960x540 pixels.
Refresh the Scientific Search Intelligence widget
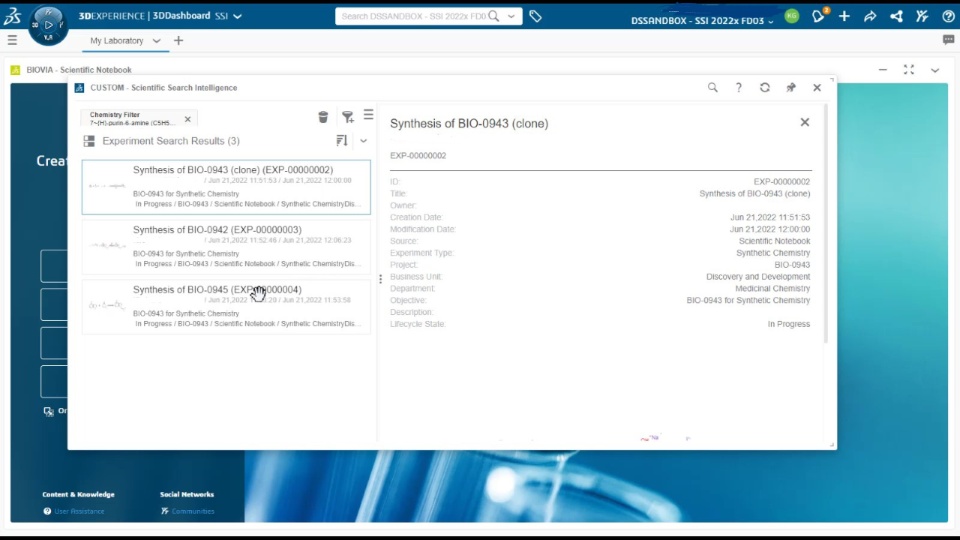[765, 88]
